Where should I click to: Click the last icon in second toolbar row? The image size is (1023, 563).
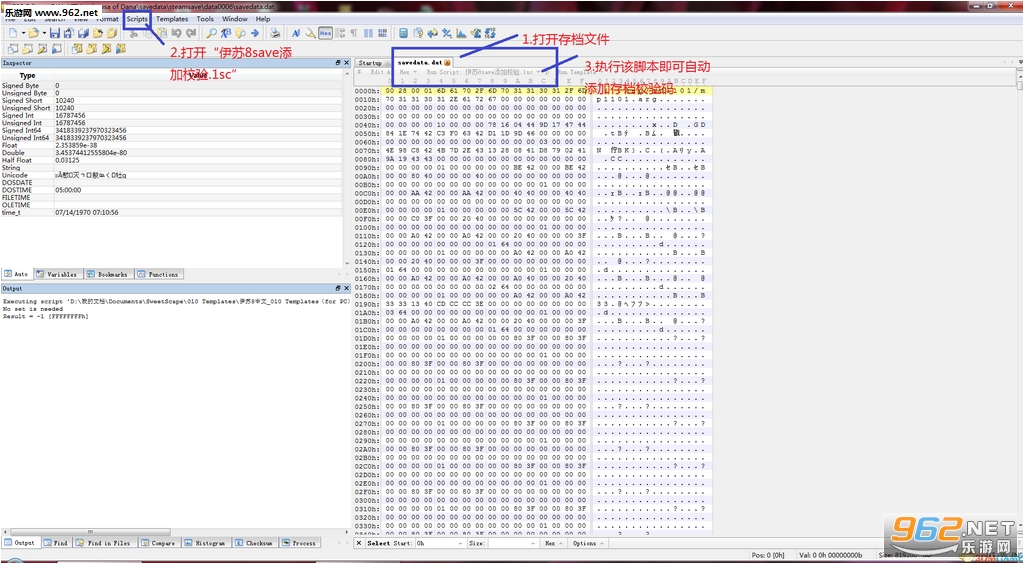coord(120,49)
